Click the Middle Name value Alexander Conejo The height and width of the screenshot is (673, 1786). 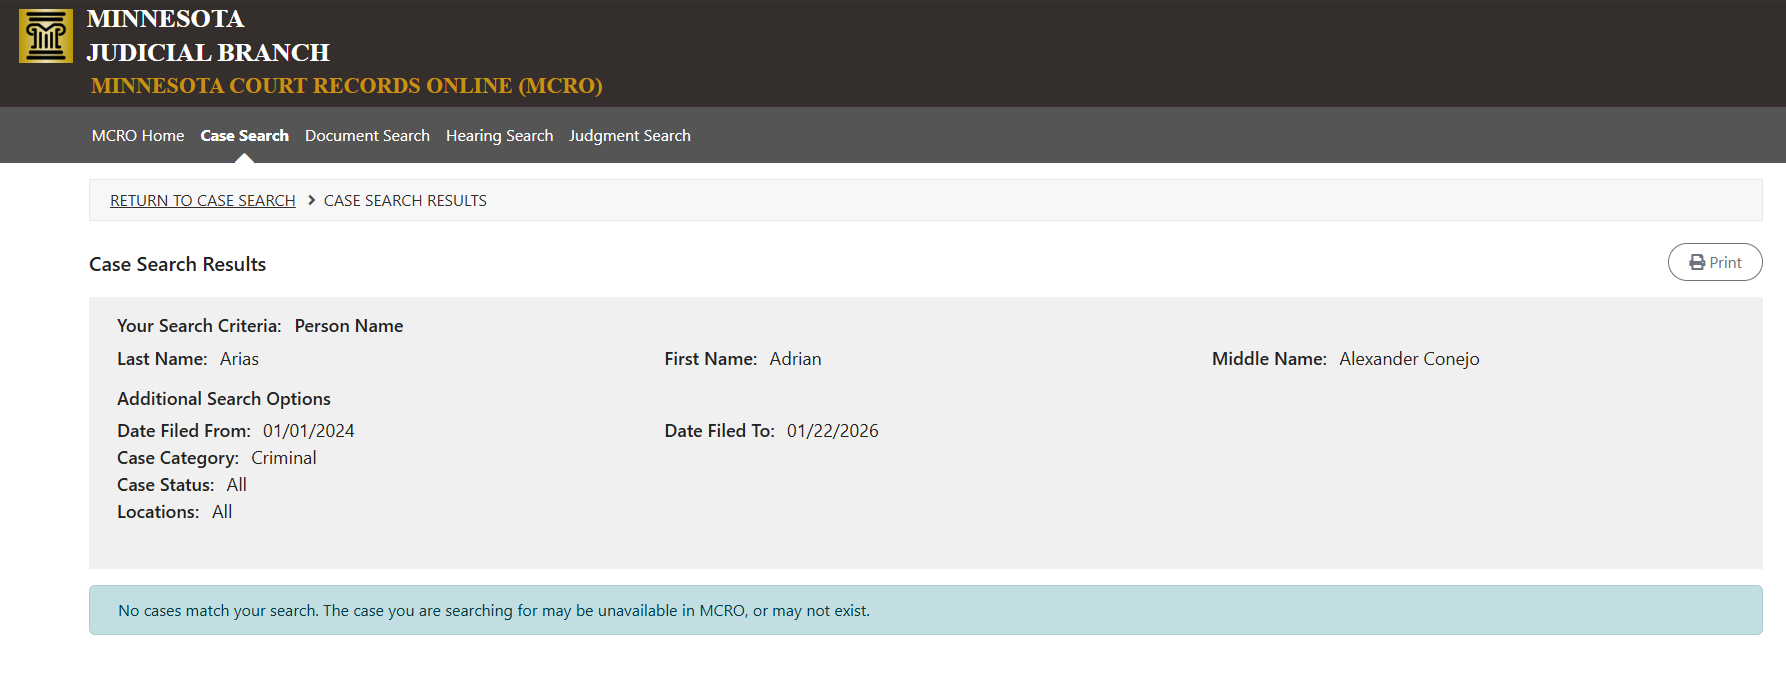pos(1409,359)
